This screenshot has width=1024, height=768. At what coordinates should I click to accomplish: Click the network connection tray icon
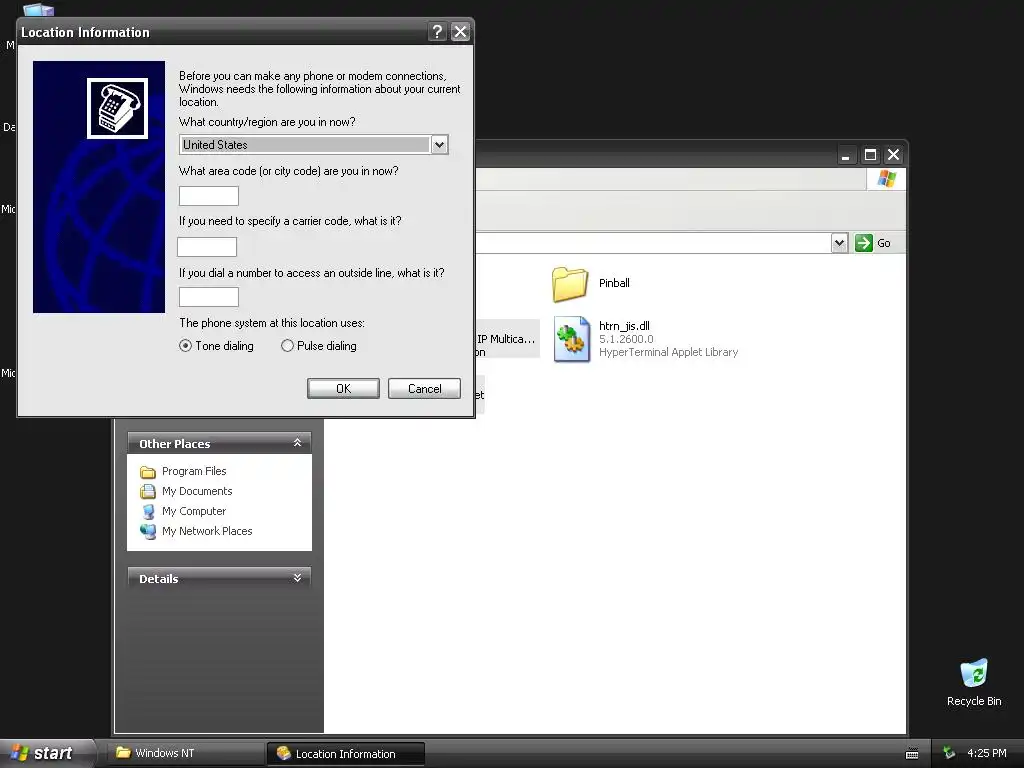(949, 753)
